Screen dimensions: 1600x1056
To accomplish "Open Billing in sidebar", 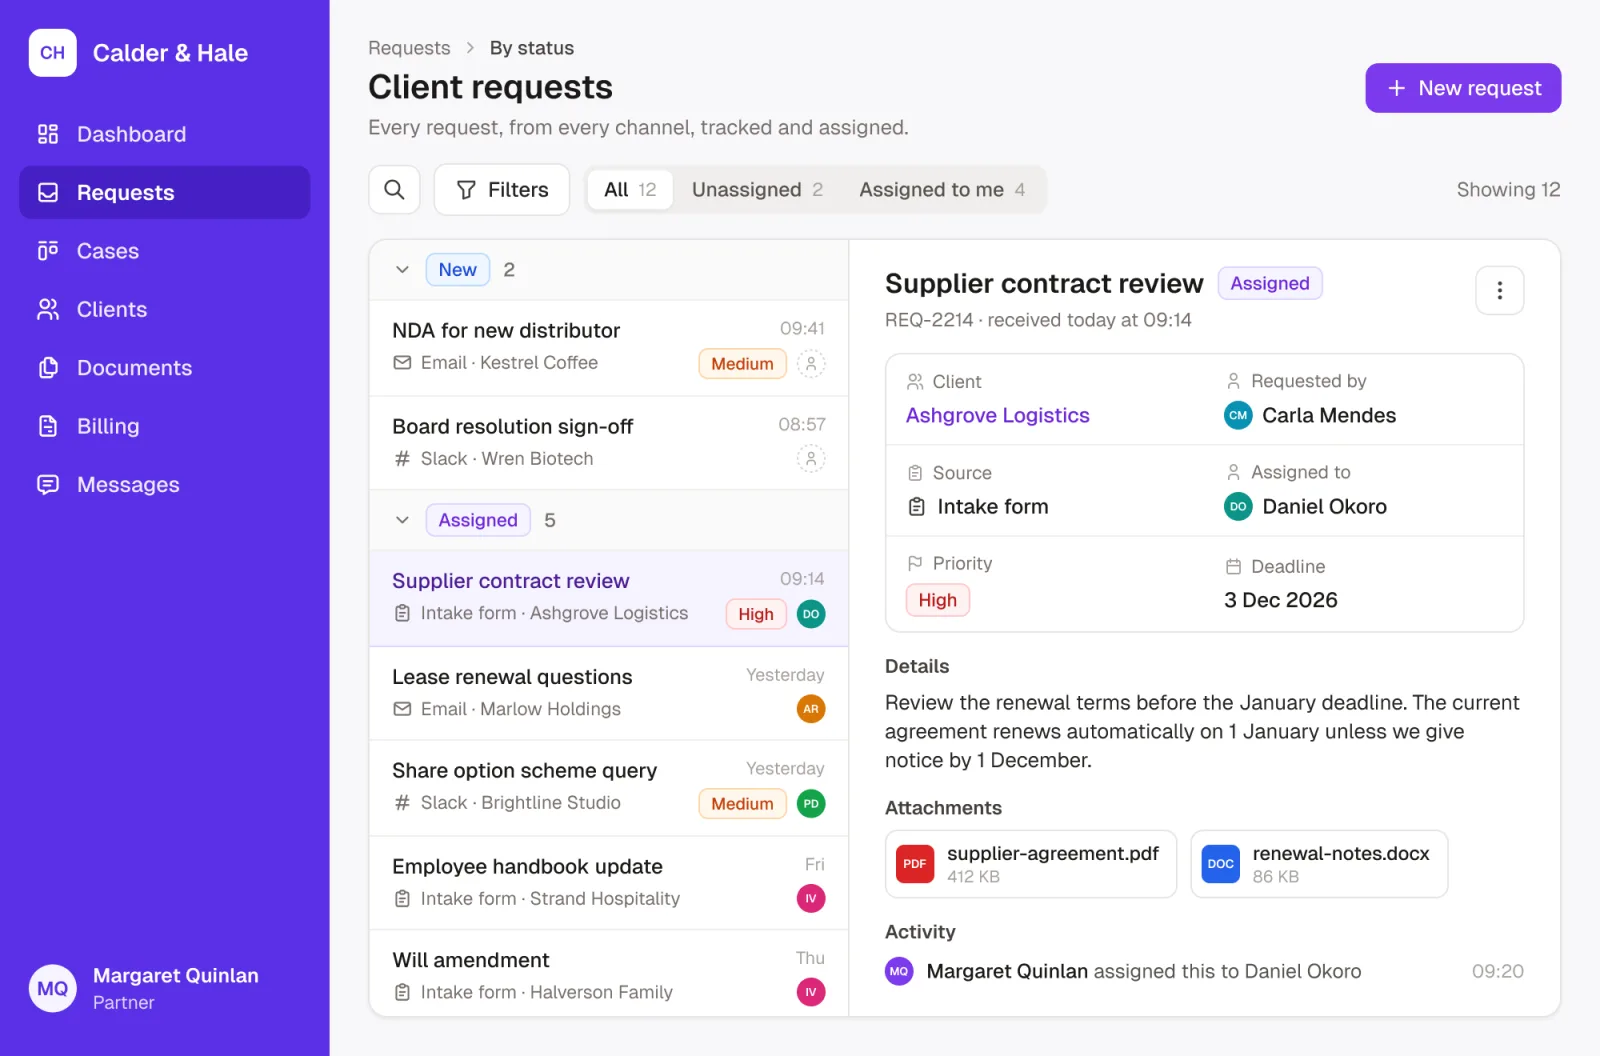I will [165, 426].
